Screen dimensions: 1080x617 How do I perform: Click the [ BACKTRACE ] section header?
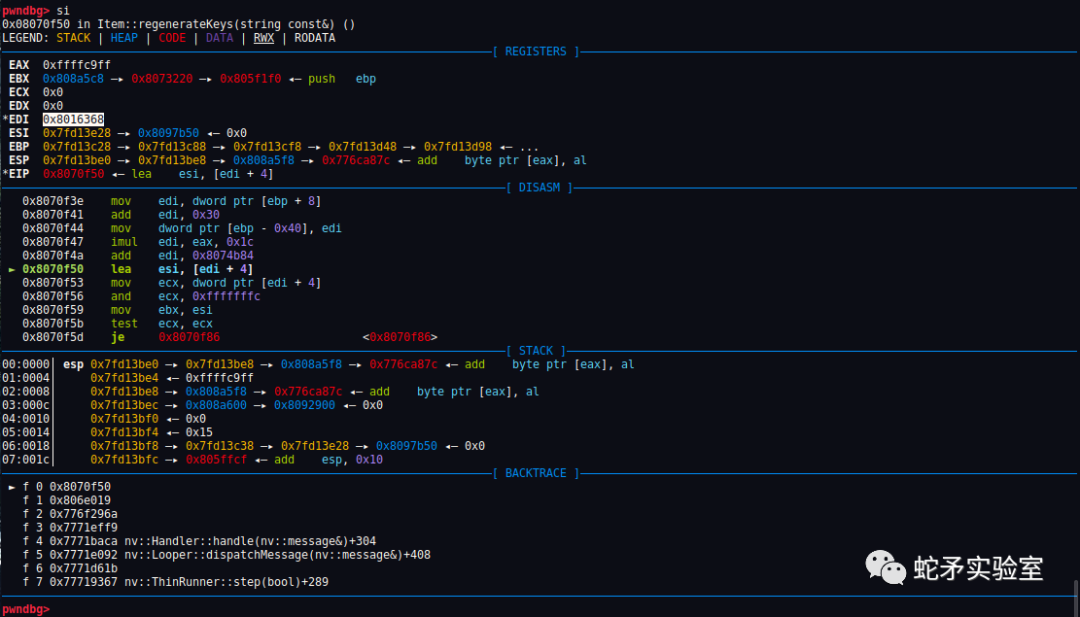tap(537, 474)
